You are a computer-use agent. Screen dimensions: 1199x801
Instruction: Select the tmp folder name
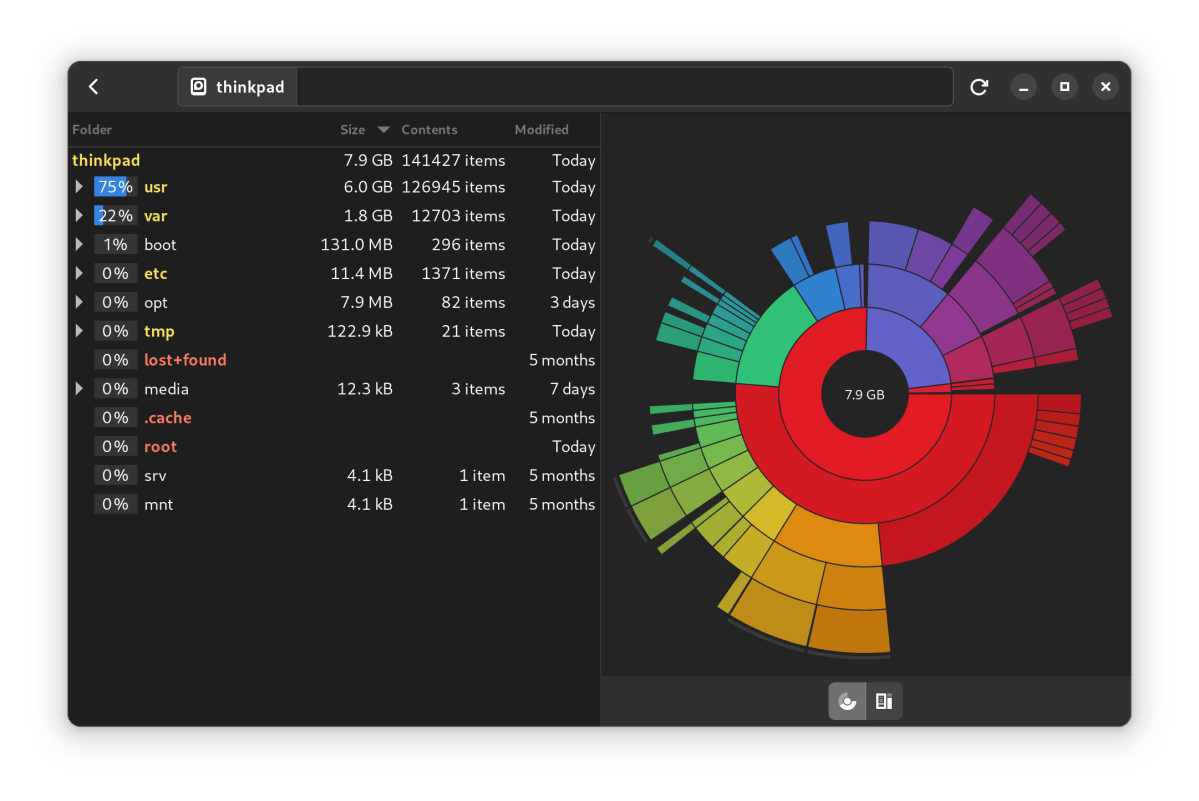[x=159, y=332]
